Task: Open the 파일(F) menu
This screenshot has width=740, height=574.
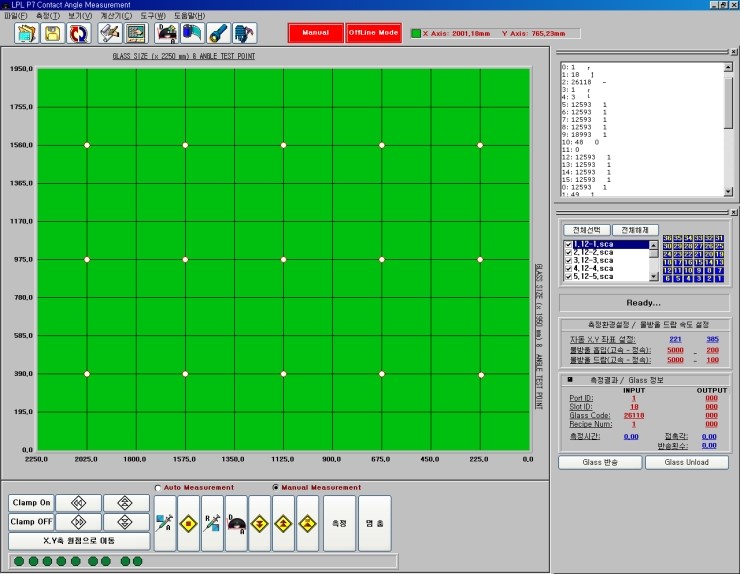Action: [16, 16]
